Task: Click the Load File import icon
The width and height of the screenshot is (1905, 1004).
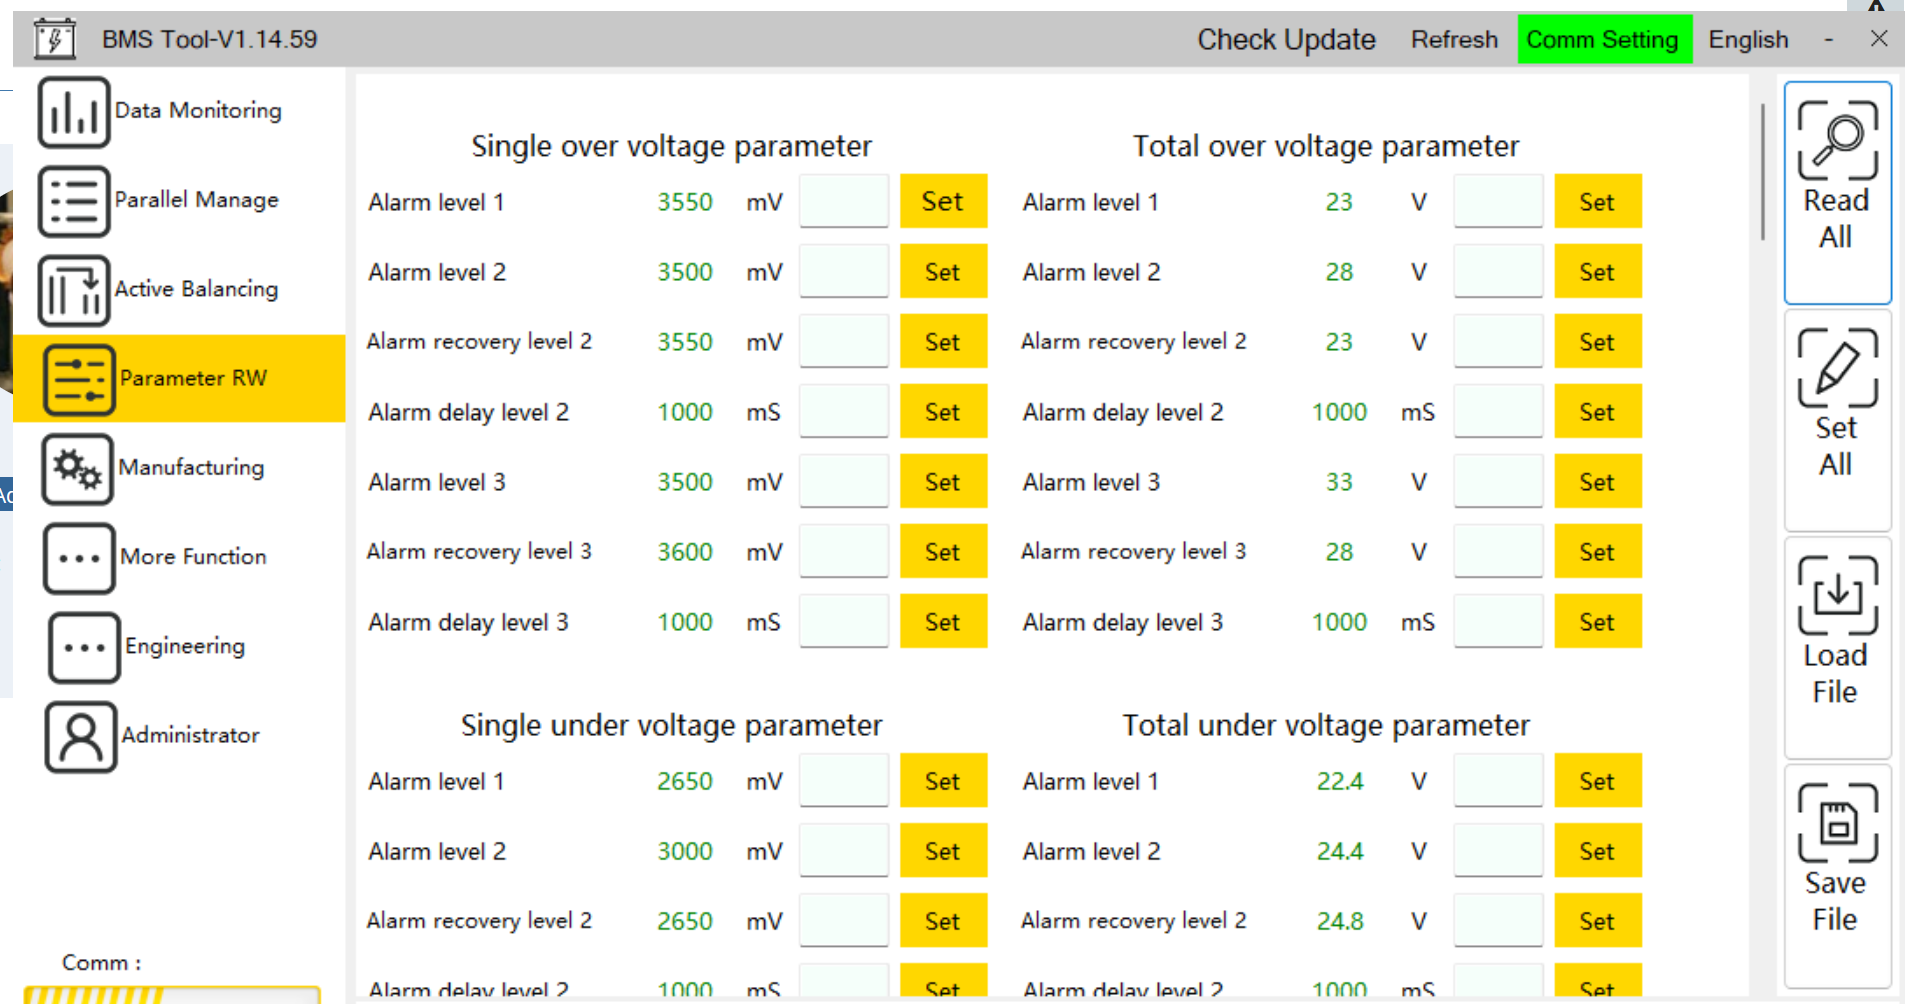Action: [x=1837, y=596]
